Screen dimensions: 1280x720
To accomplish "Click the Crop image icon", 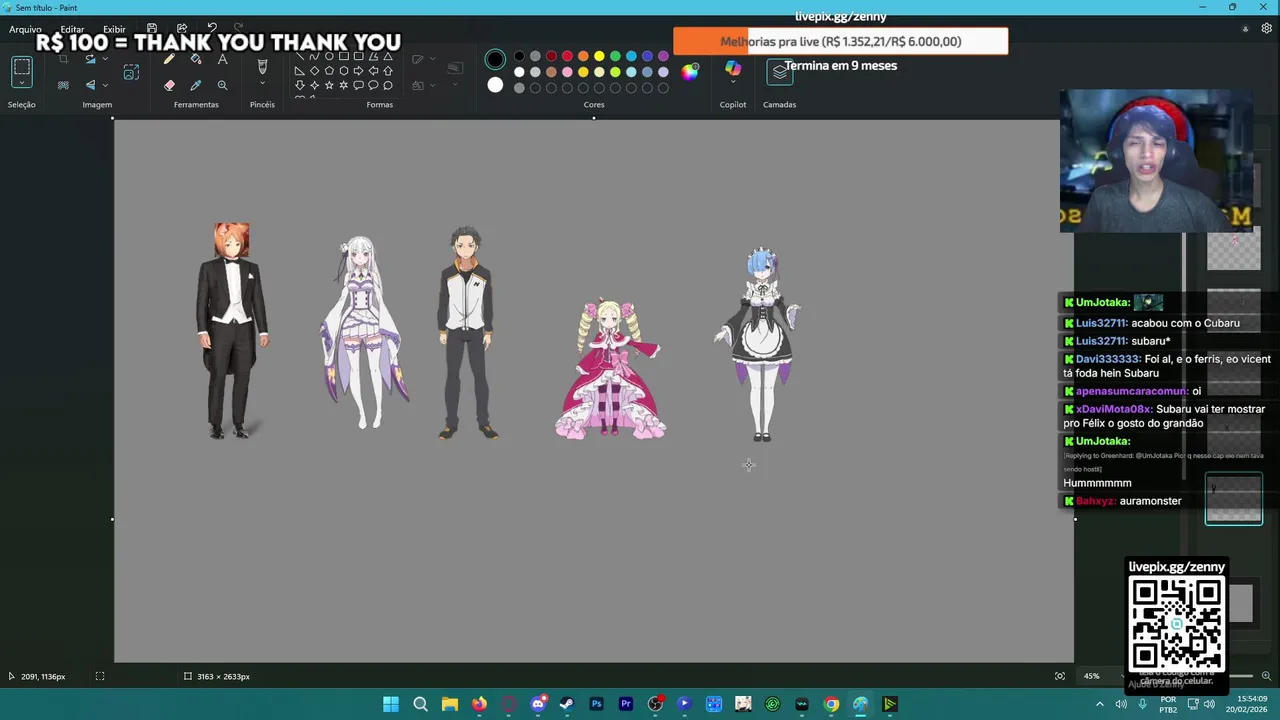I will 63,60.
